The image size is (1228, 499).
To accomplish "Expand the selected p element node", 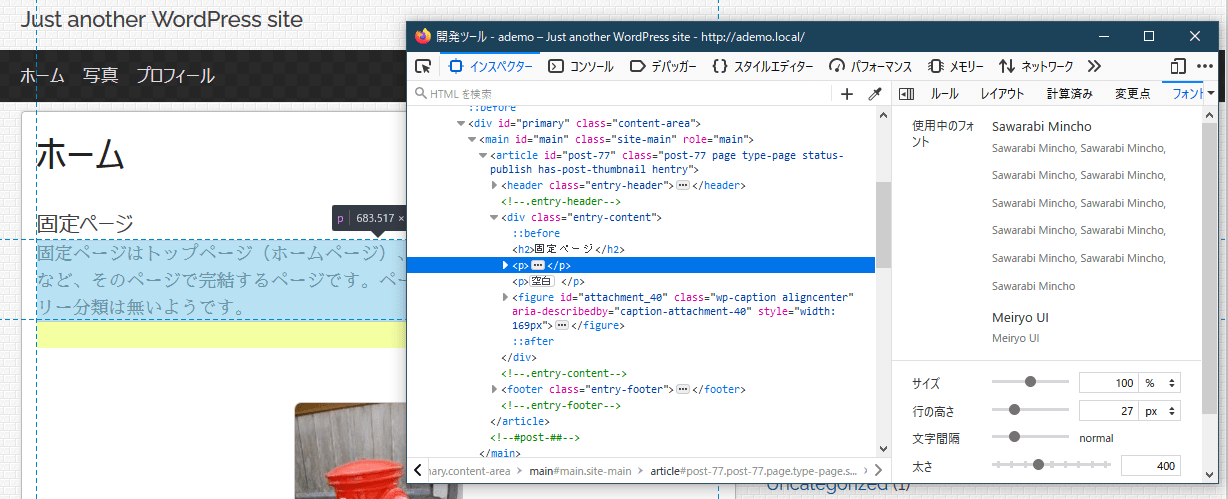I will [x=506, y=265].
